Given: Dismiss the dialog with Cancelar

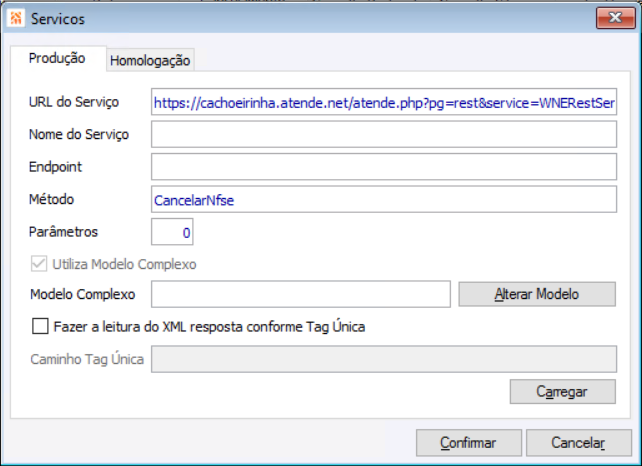Looking at the screenshot, I should pyautogui.click(x=579, y=442).
